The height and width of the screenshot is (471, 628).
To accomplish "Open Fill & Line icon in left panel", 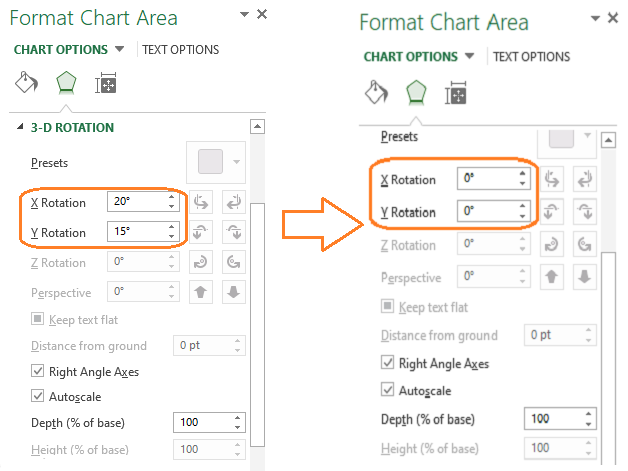I will [28, 84].
